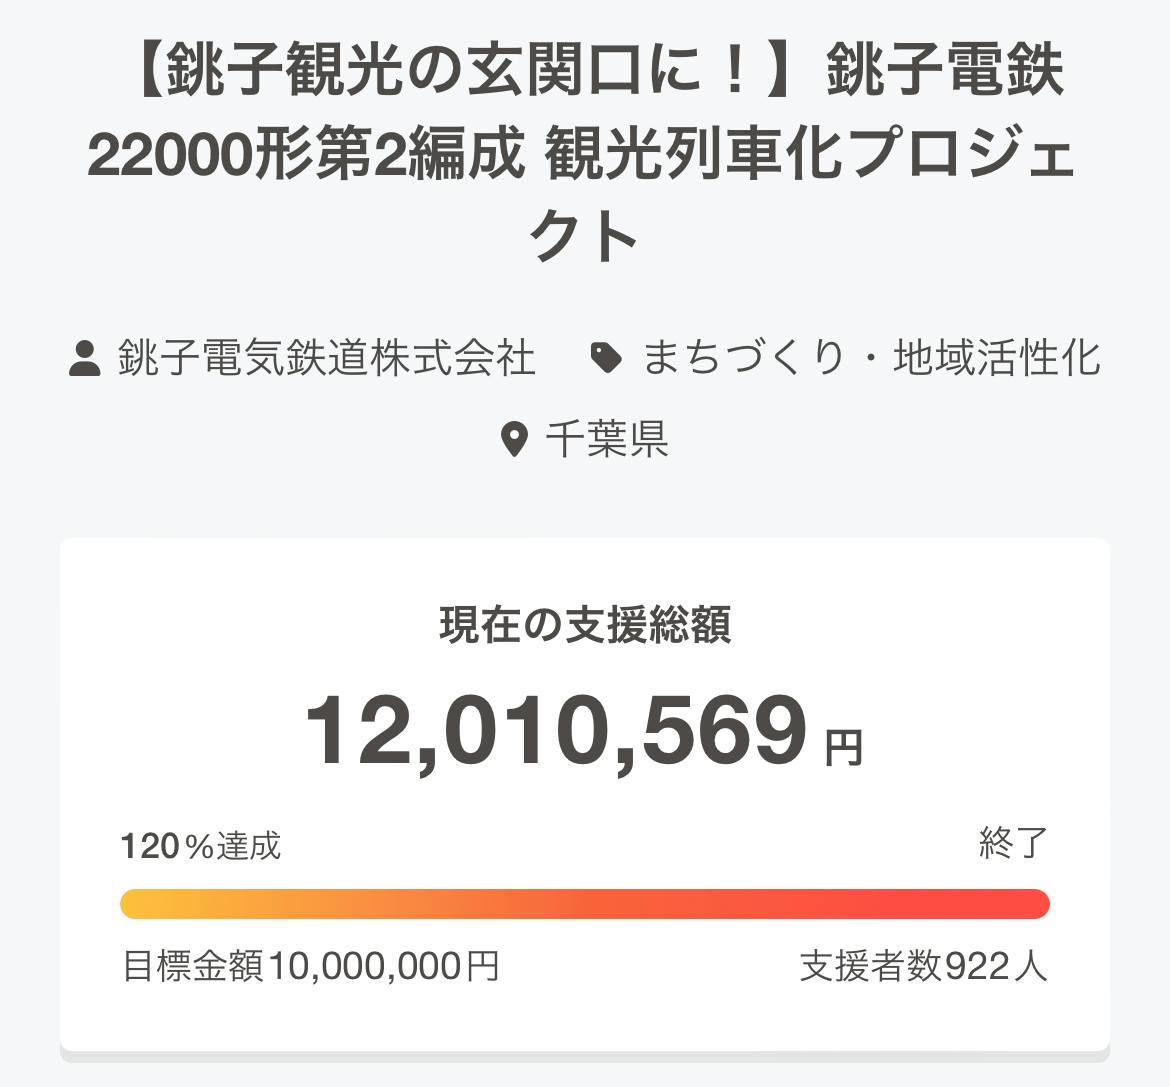Click the 120%達成 achievement label

(201, 846)
